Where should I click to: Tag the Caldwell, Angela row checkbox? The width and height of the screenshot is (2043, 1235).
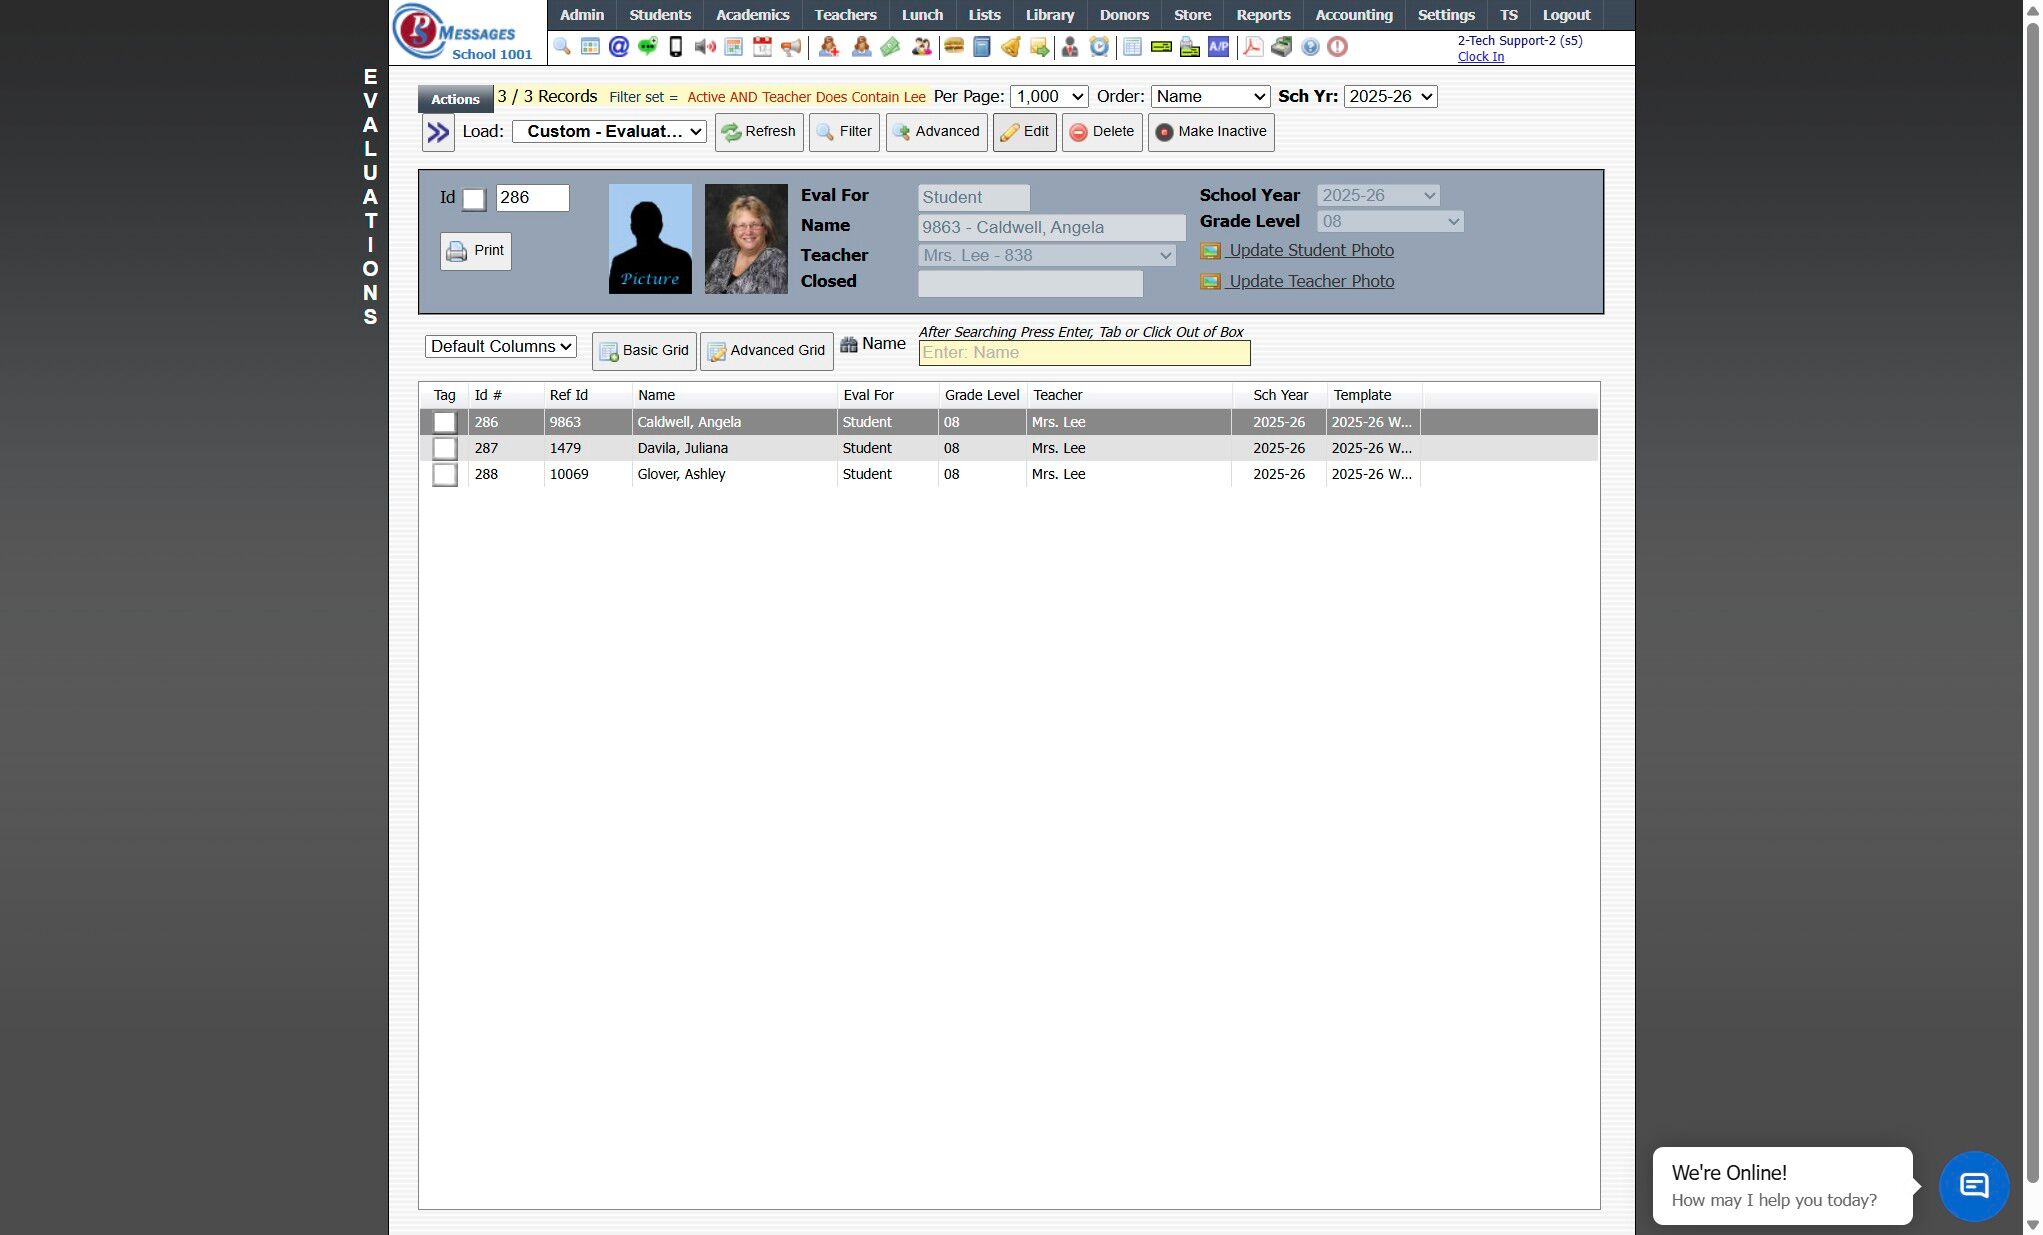click(445, 423)
